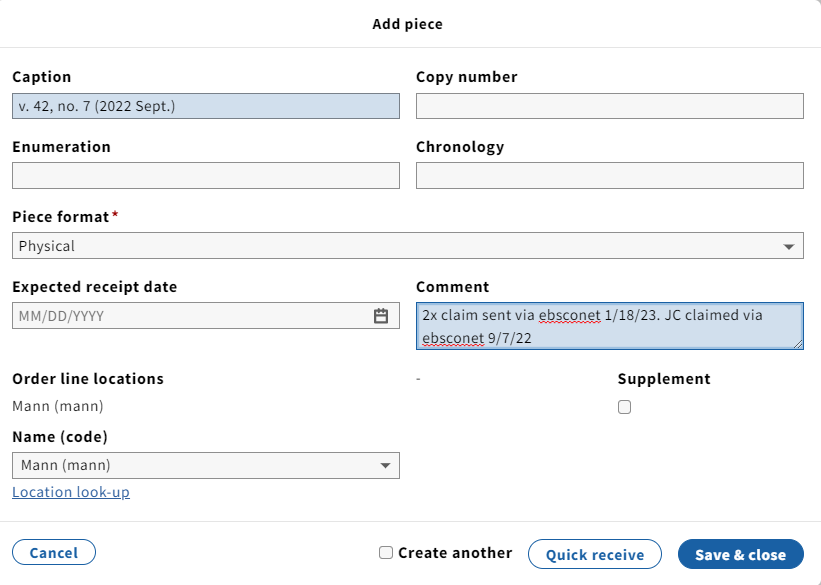The width and height of the screenshot is (821, 585).
Task: Focus the Caption field with v. 42 text
Action: [206, 106]
